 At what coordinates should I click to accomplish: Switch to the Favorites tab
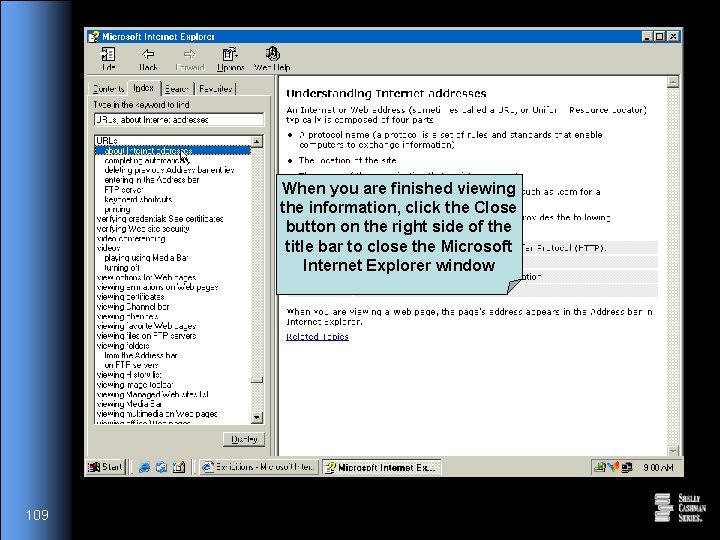click(215, 89)
